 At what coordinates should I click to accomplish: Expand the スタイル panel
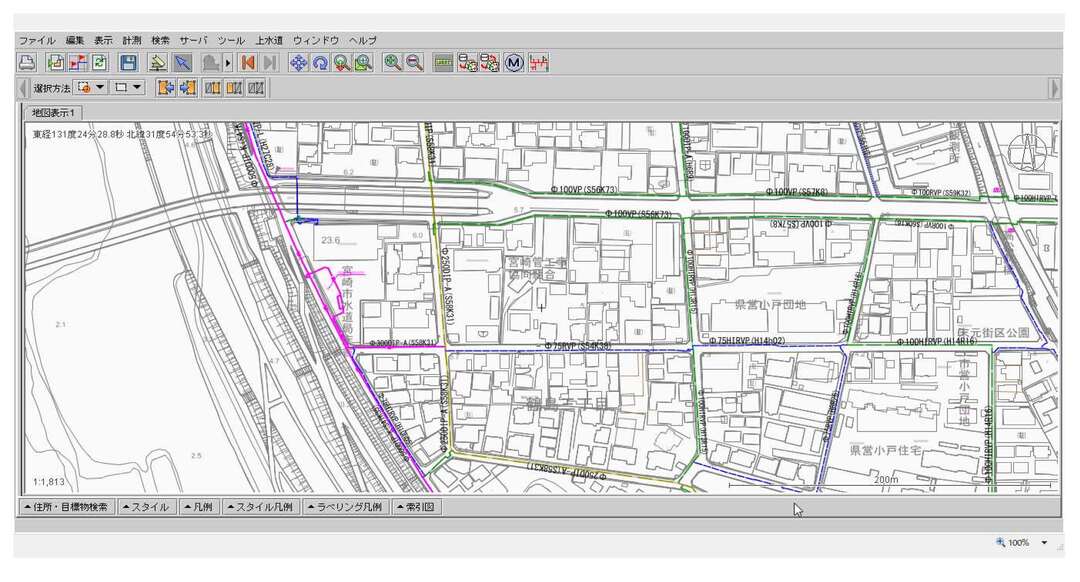pos(146,507)
